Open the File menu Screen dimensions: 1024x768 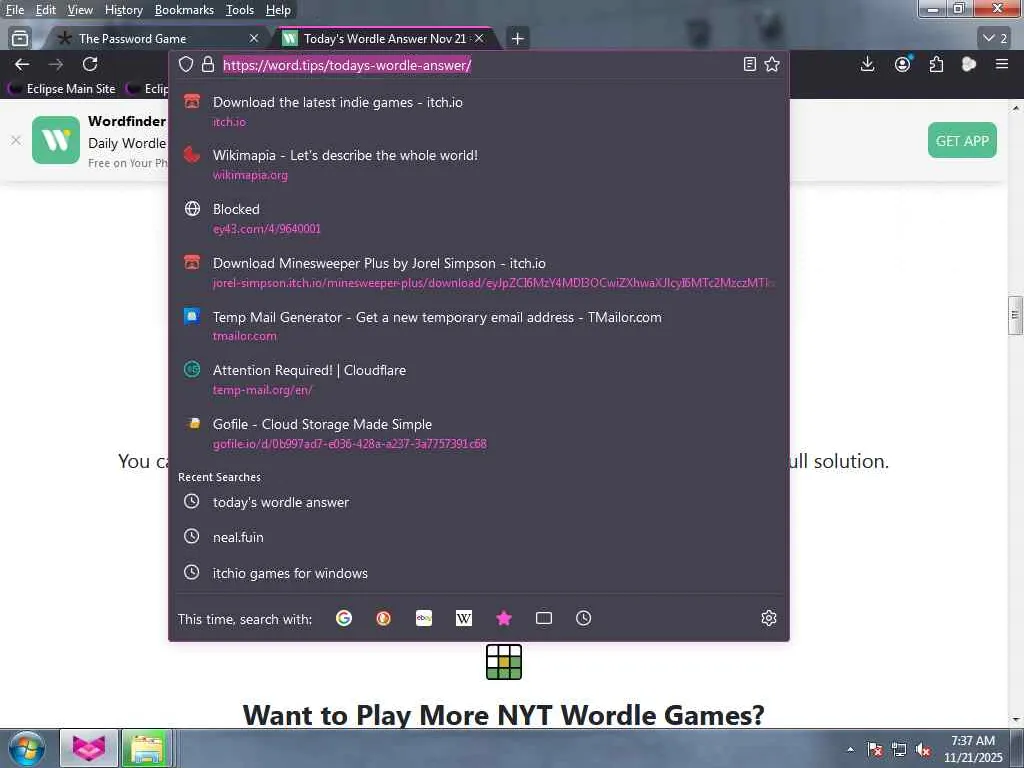coord(14,10)
